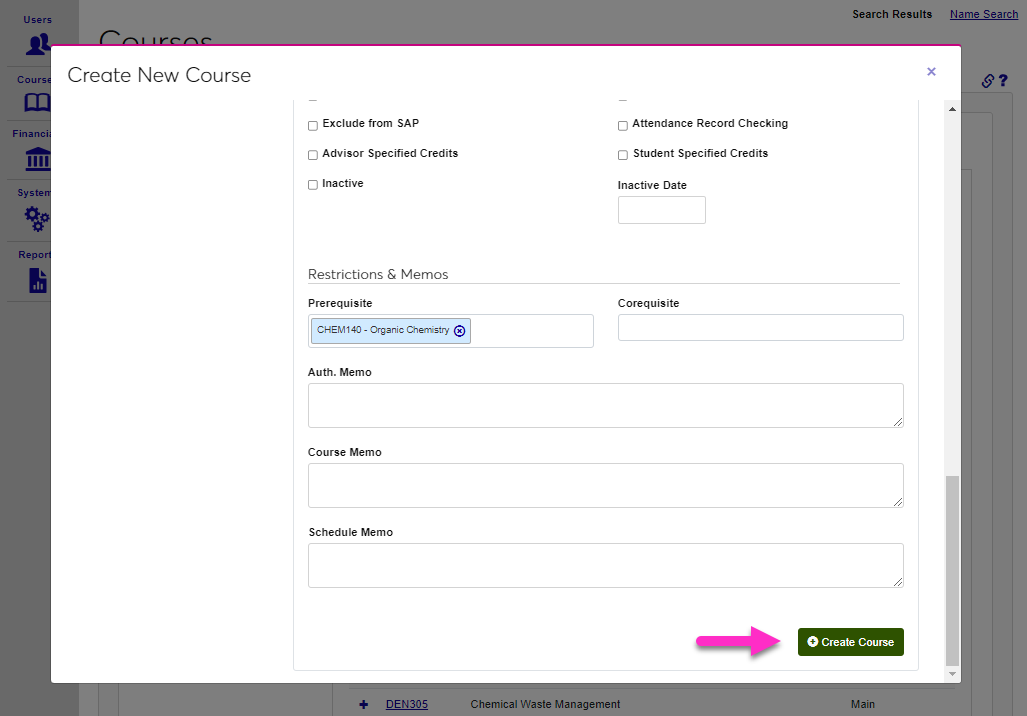This screenshot has width=1027, height=716.
Task: Click the link chain icon
Action: pyautogui.click(x=987, y=81)
